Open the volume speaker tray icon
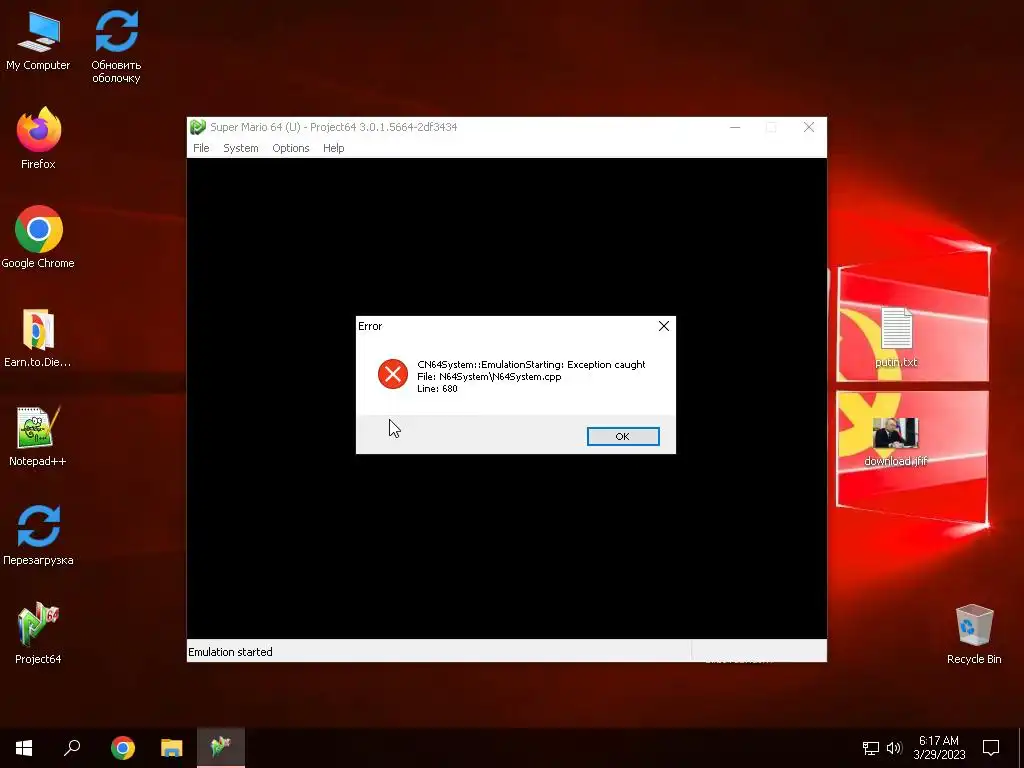The width and height of the screenshot is (1024, 768). [894, 748]
